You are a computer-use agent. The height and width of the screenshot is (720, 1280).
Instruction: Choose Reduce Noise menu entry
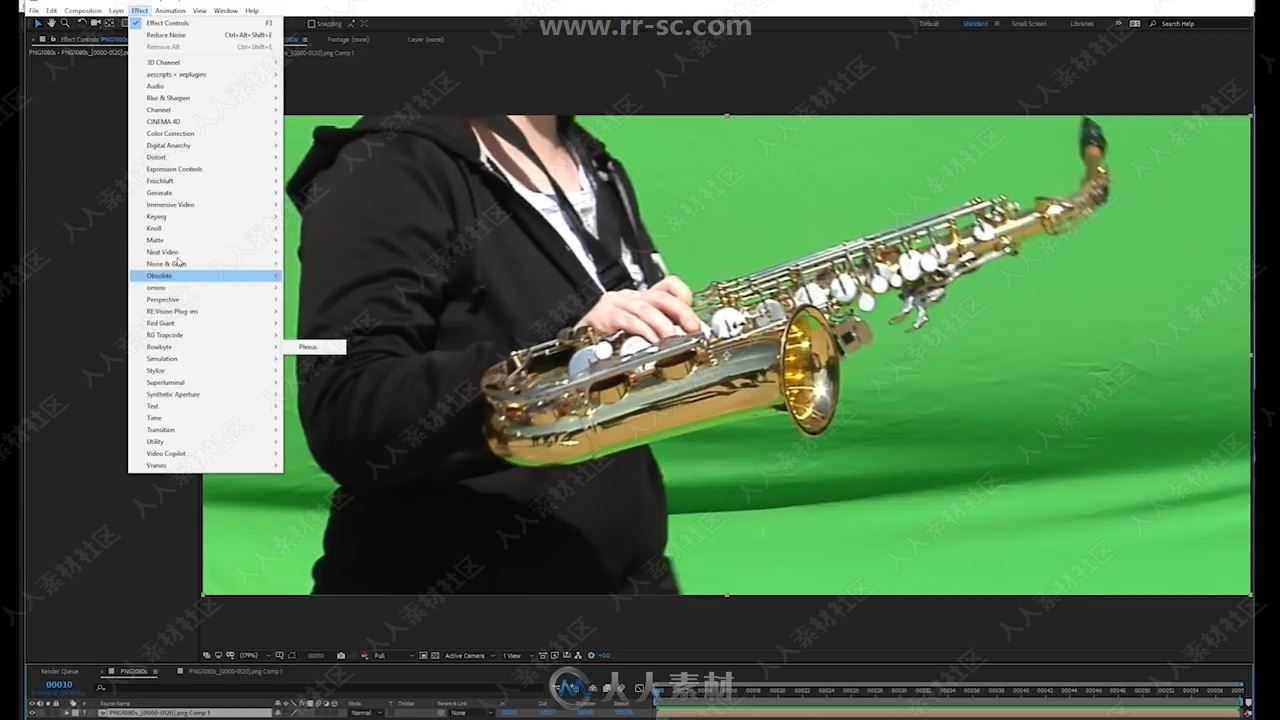tap(206, 35)
